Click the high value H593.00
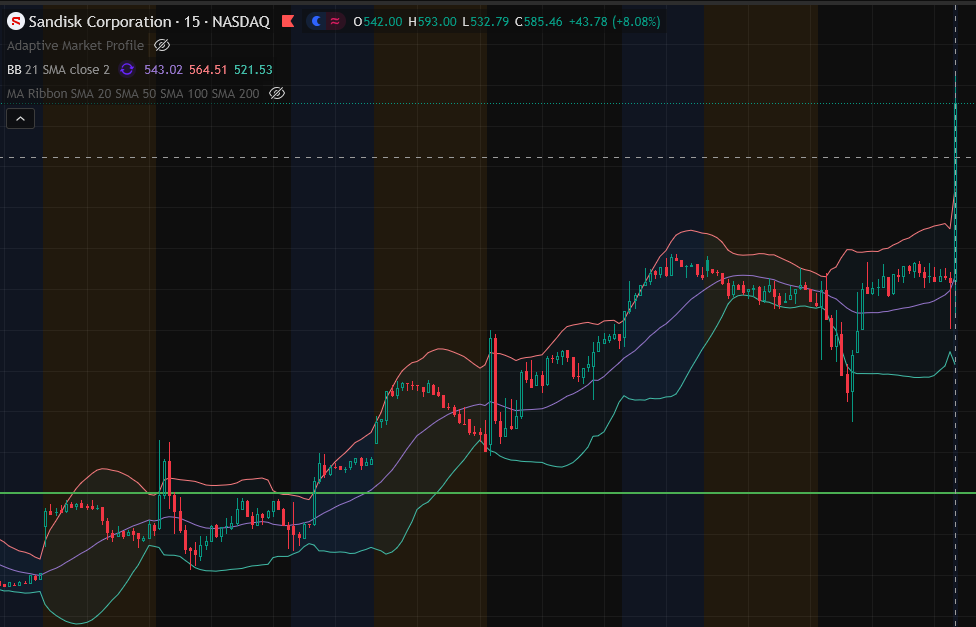This screenshot has width=976, height=627. click(x=432, y=22)
